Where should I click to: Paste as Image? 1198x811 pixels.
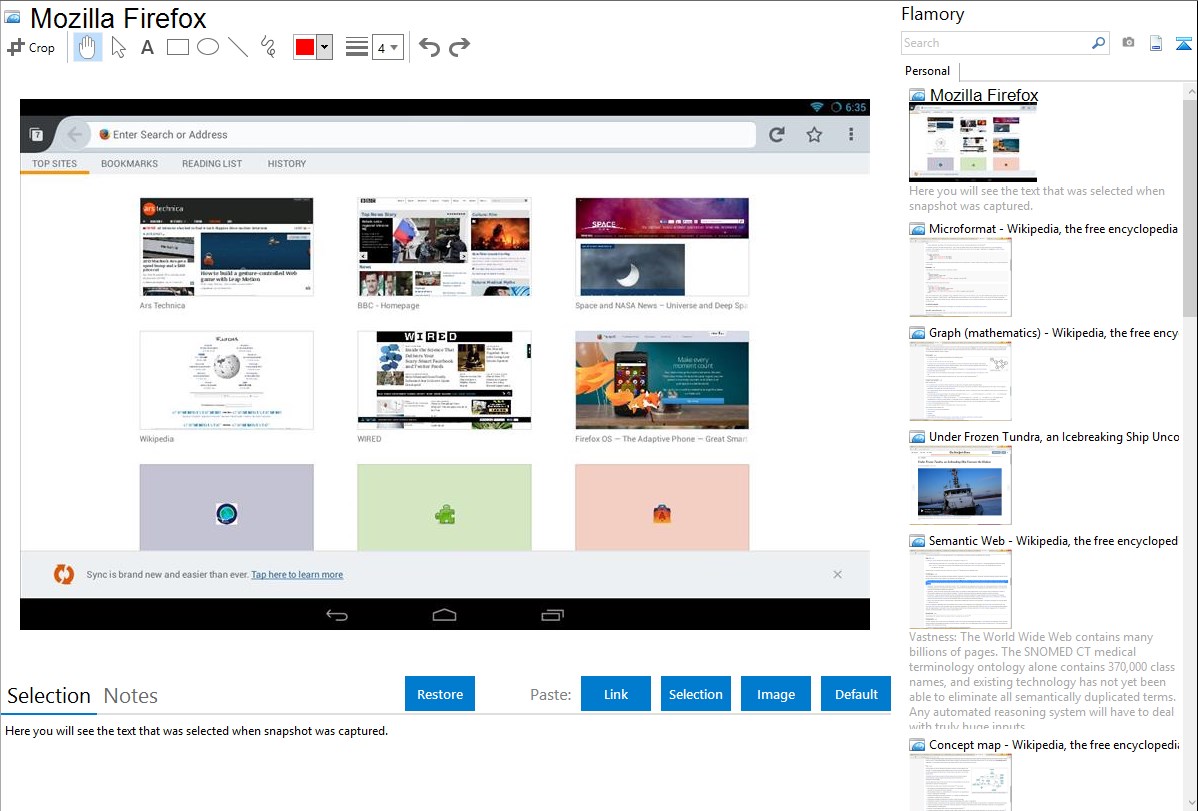[775, 694]
